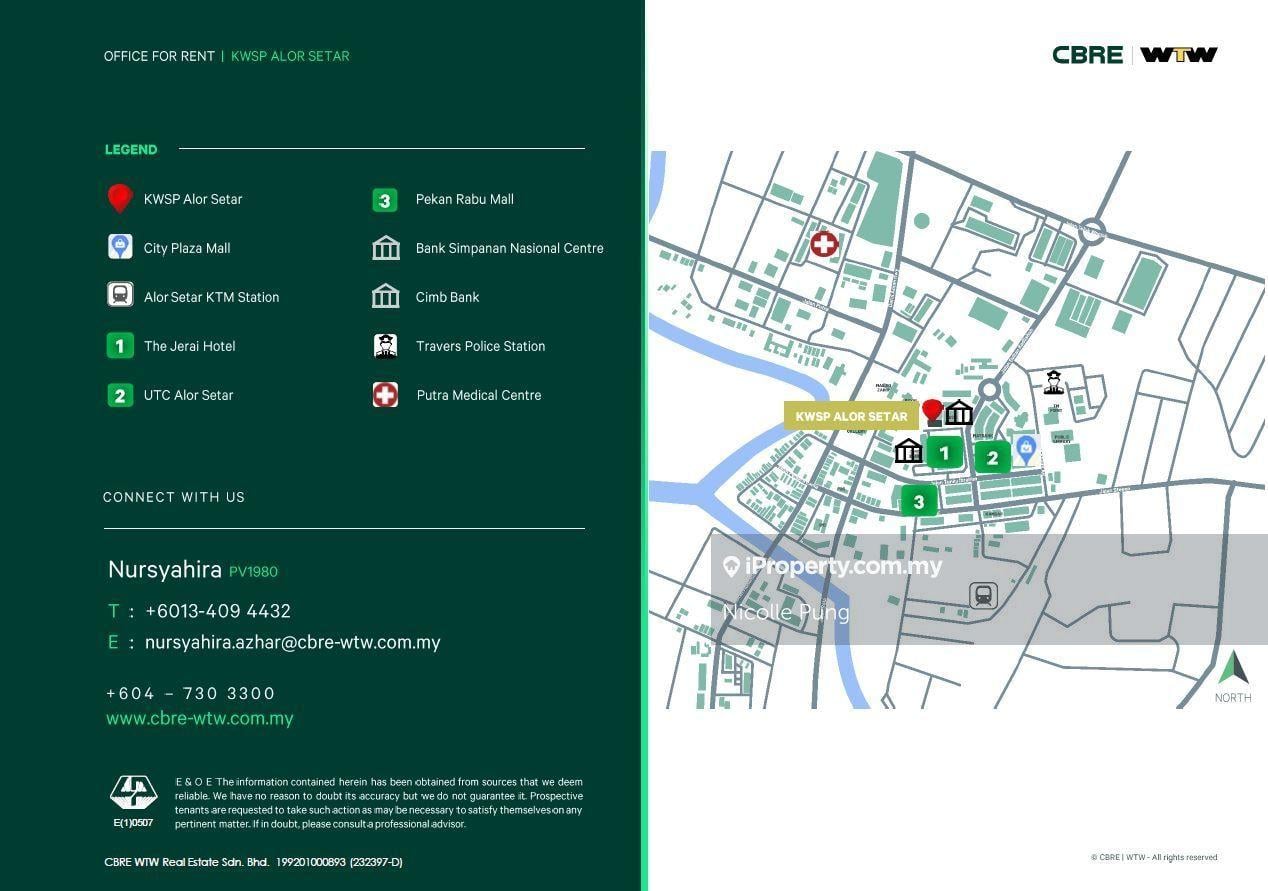1268x891 pixels.
Task: Select green marker 3 on the map
Action: click(919, 502)
